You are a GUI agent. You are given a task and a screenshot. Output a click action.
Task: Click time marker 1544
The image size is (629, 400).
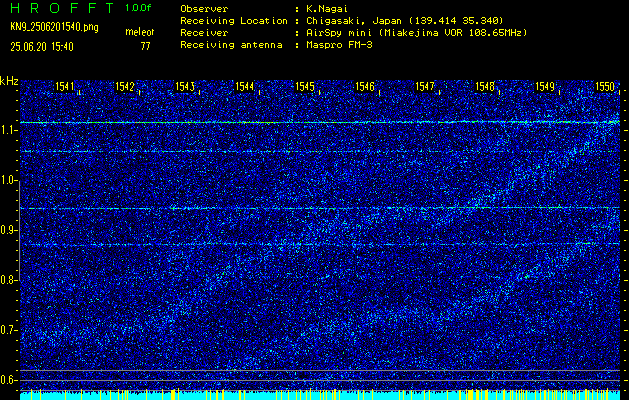245,86
